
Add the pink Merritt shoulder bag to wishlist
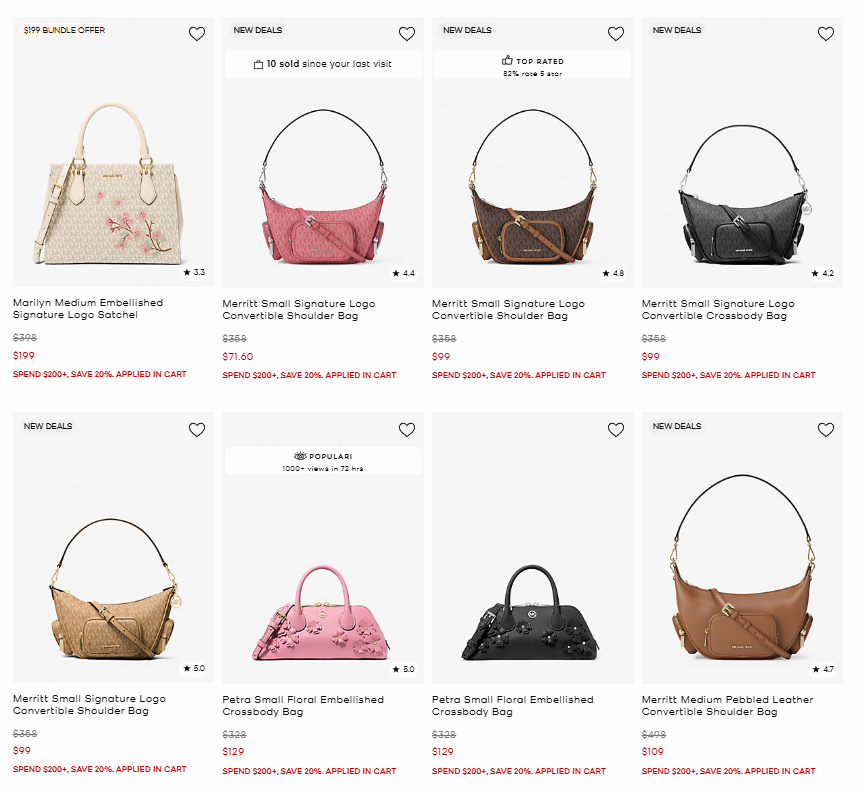406,33
